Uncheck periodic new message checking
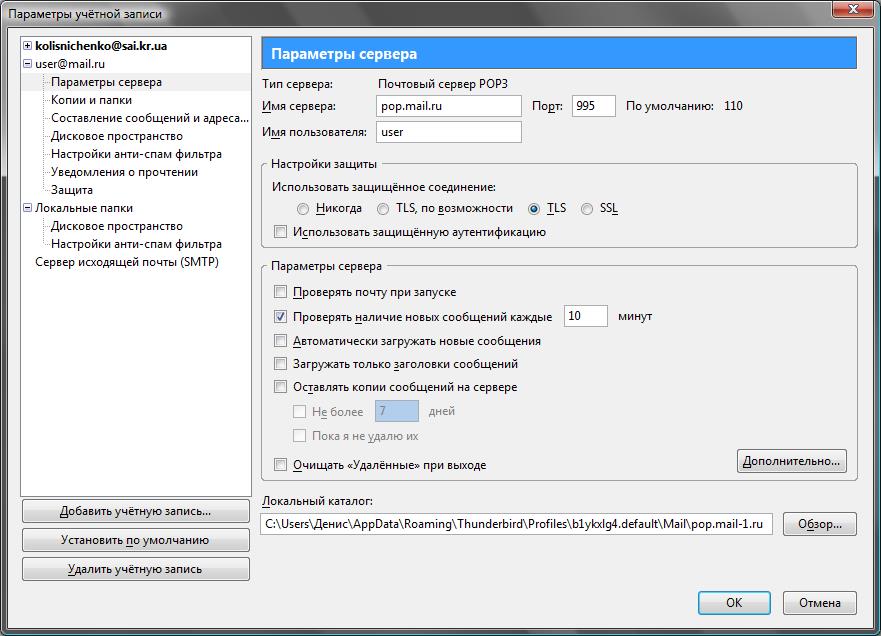The height and width of the screenshot is (636, 881). coord(280,316)
